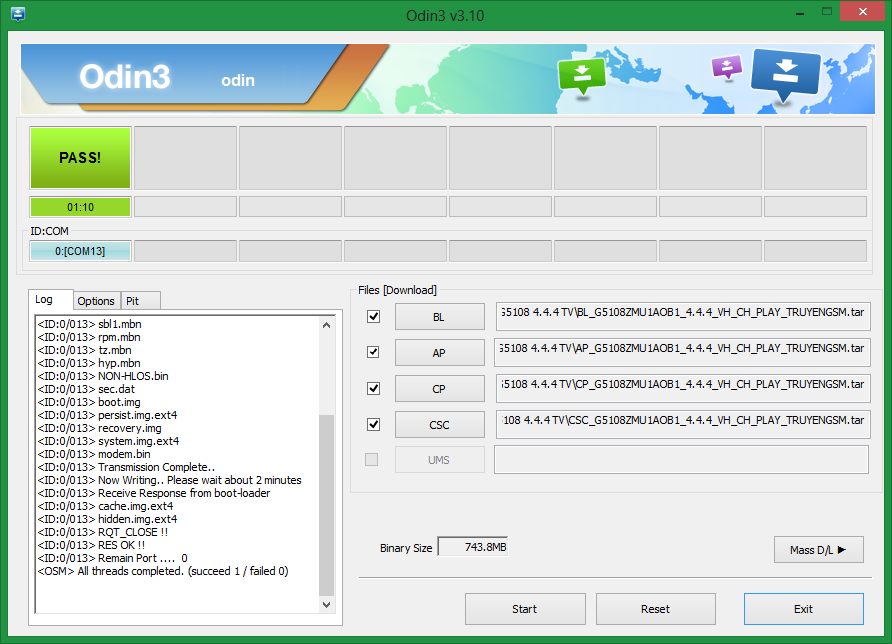Click the CP file path field
The width and height of the screenshot is (892, 644).
[x=683, y=389]
